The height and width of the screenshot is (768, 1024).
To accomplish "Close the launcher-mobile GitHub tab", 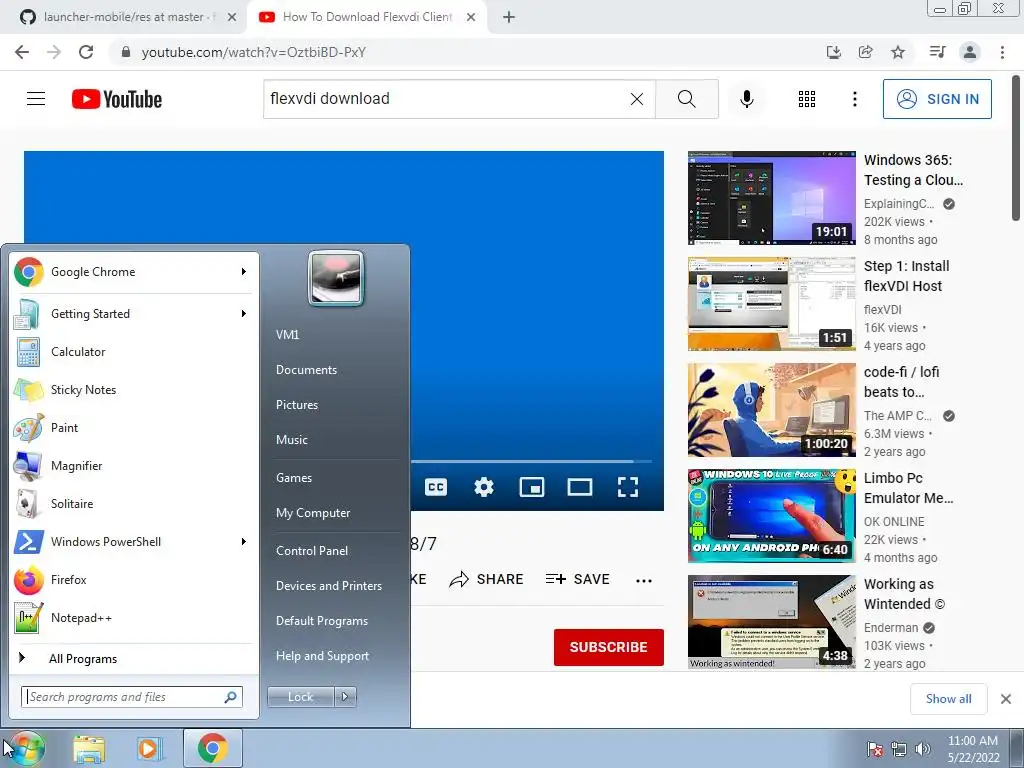I will click(x=231, y=17).
